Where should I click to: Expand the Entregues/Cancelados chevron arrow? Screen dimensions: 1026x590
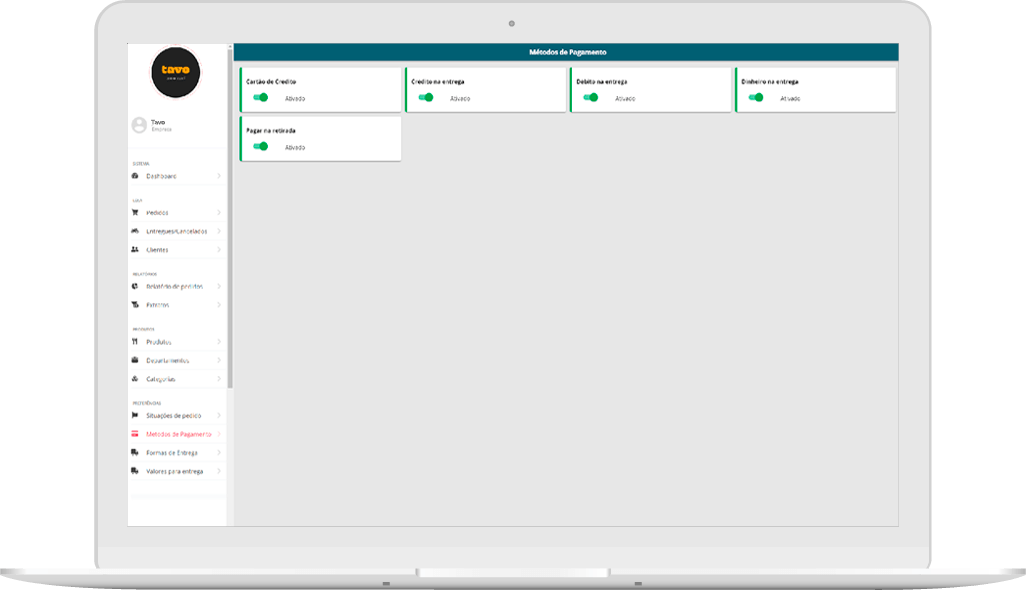point(219,231)
